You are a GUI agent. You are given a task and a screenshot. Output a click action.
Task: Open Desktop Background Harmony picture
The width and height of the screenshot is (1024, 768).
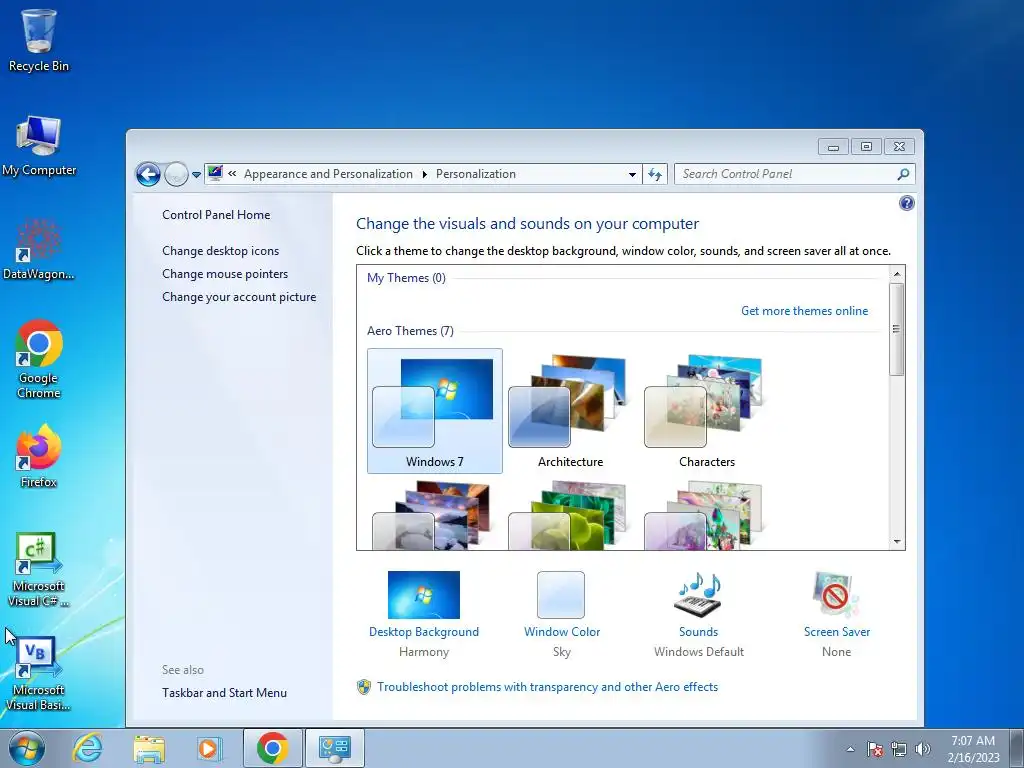424,595
